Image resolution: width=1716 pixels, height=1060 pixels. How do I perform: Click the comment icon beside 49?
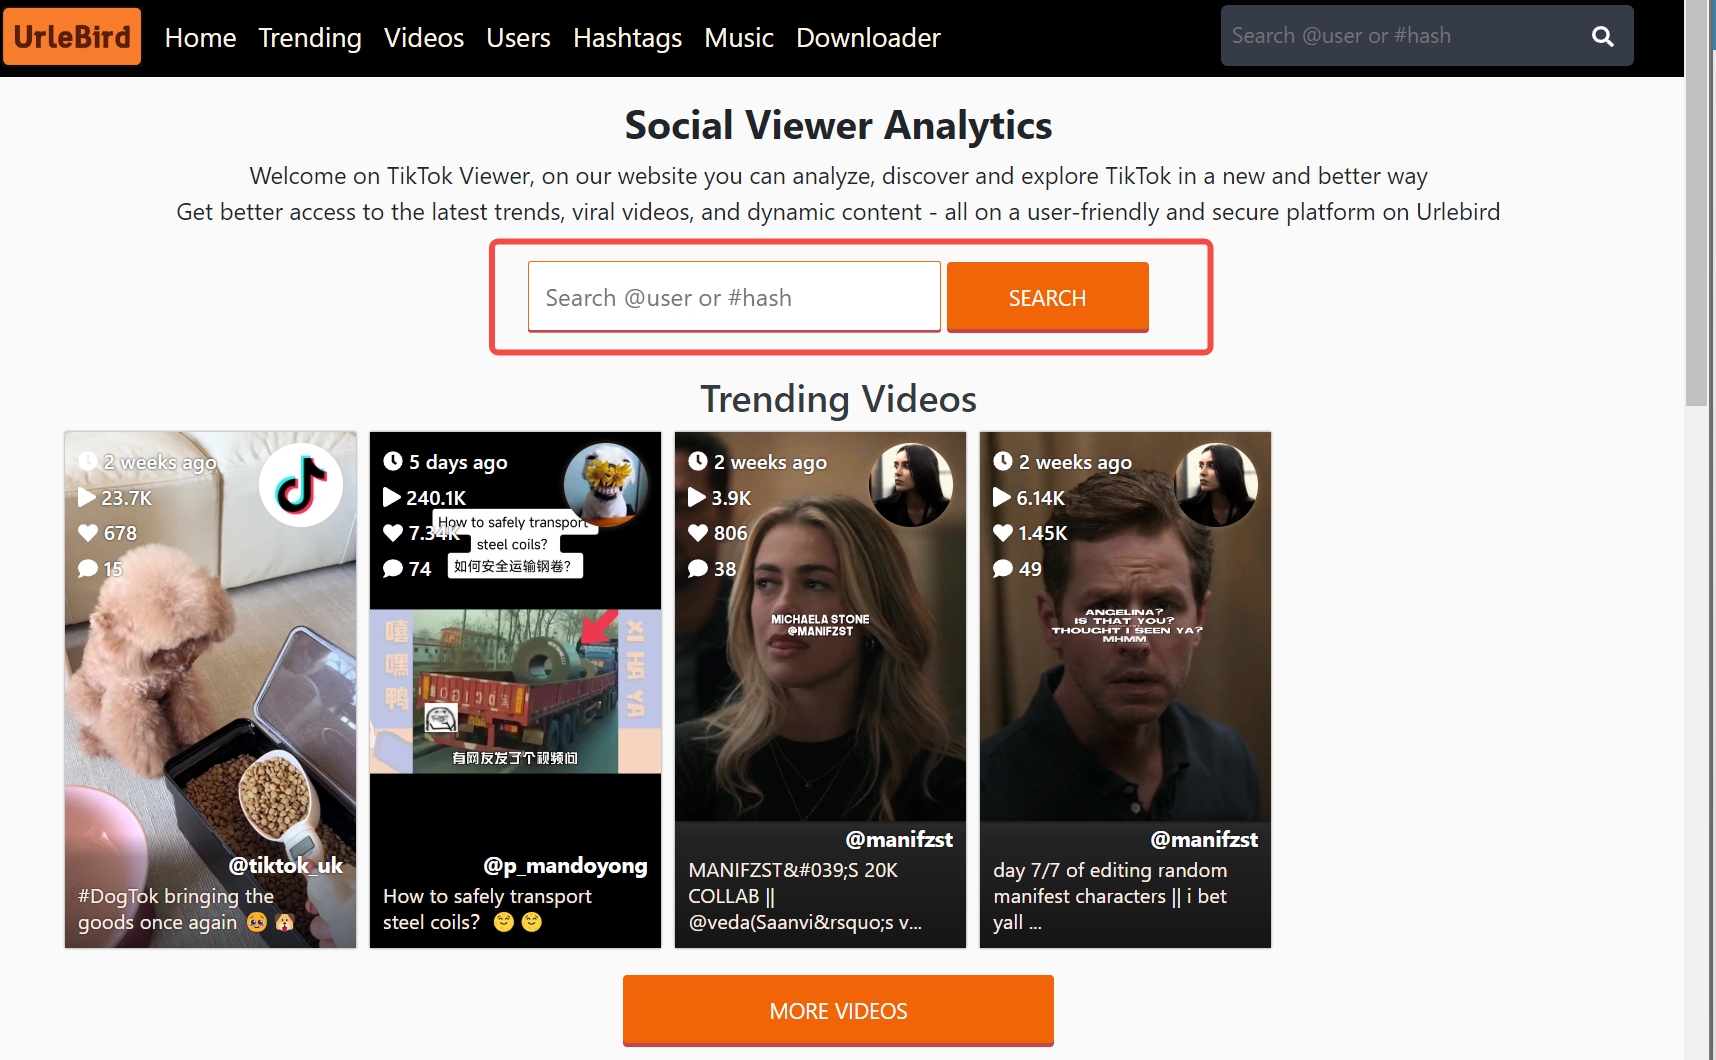click(x=1003, y=569)
